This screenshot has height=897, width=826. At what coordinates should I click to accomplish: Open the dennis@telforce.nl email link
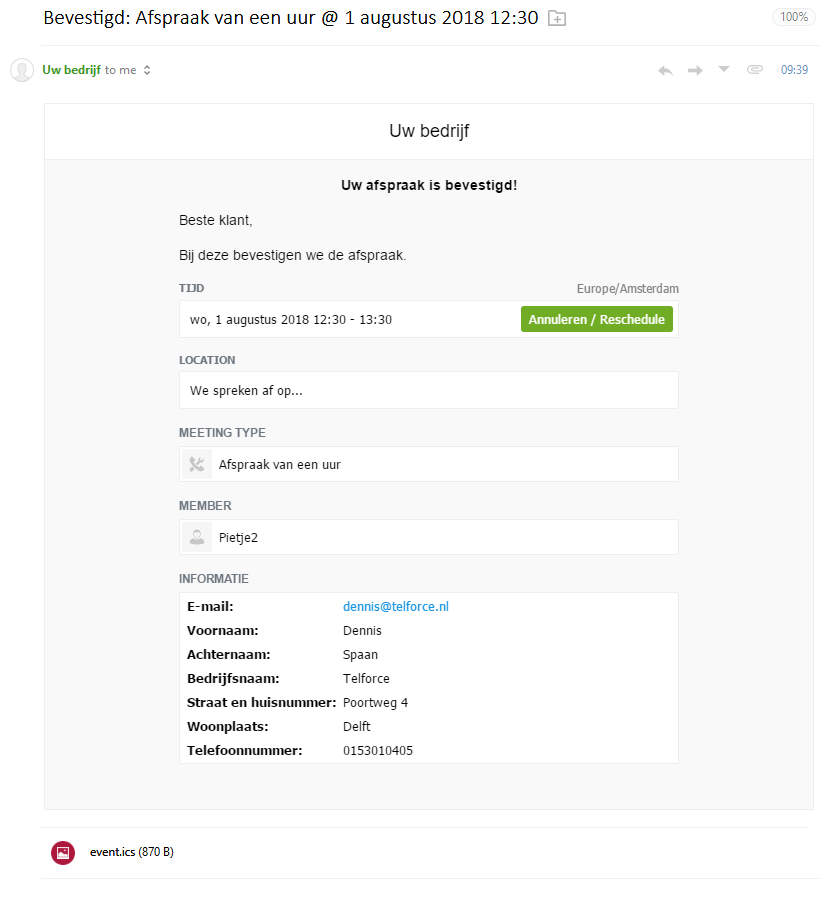click(396, 607)
